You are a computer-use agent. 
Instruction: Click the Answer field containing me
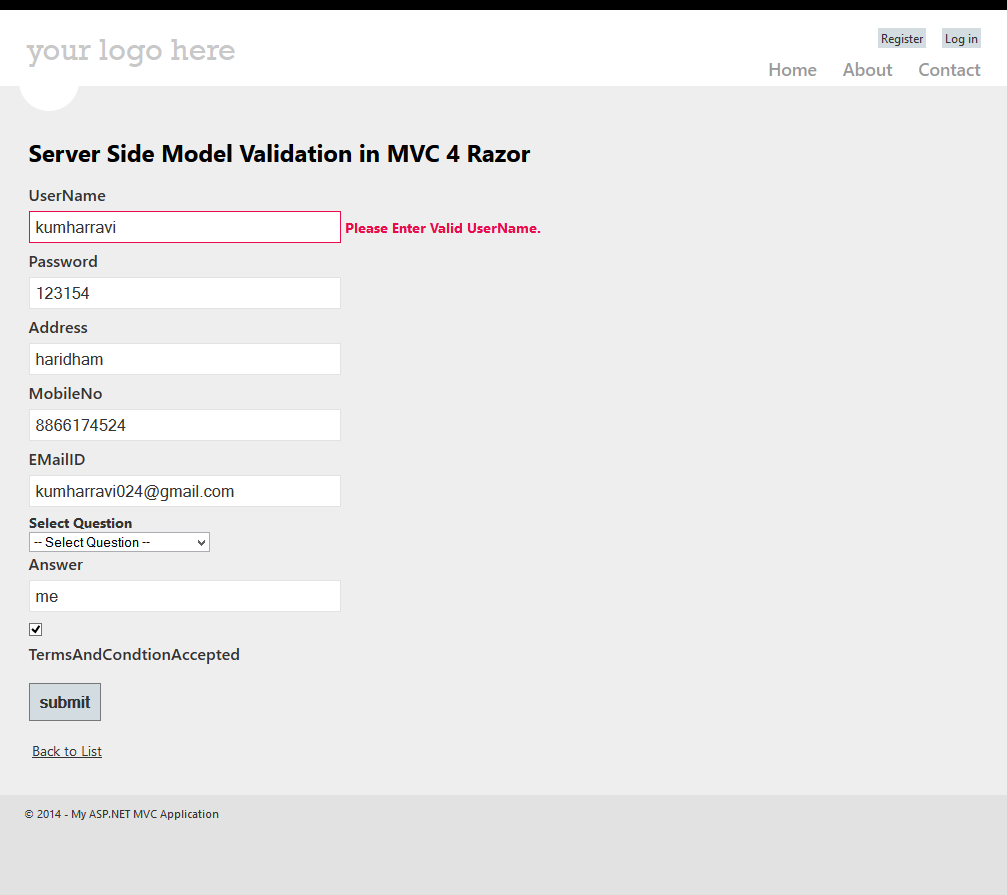coord(184,596)
